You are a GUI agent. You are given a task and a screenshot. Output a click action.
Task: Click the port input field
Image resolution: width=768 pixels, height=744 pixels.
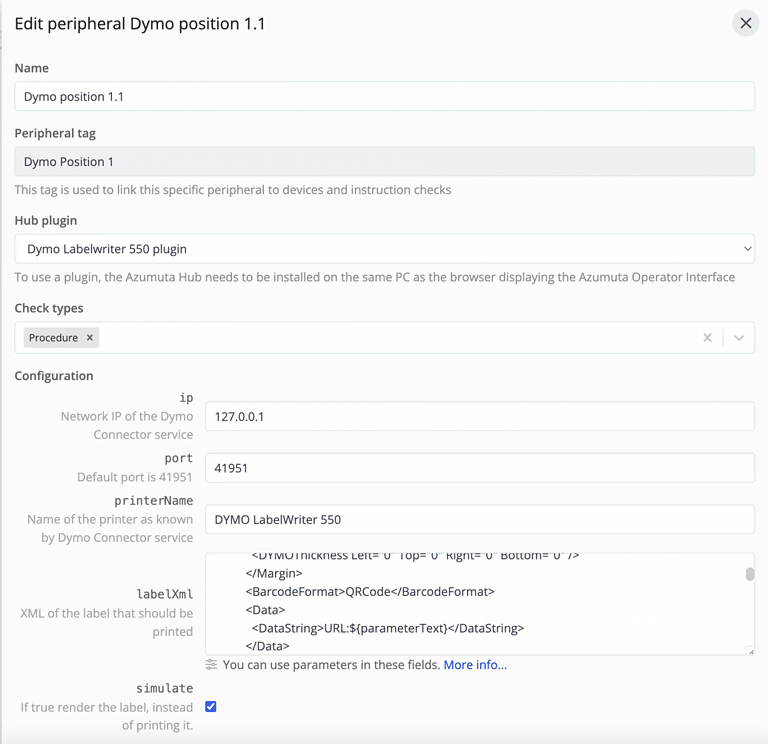[480, 468]
